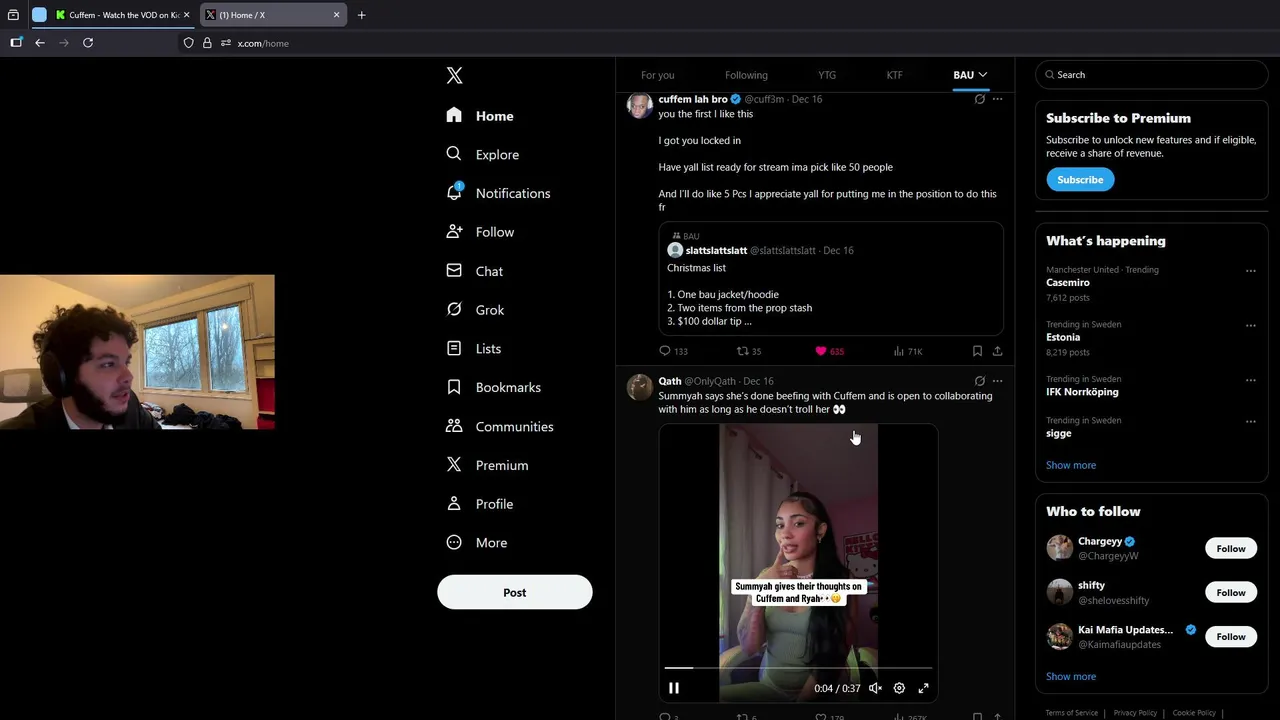View analytics showing 71K views
1280x720 pixels.
click(x=908, y=351)
